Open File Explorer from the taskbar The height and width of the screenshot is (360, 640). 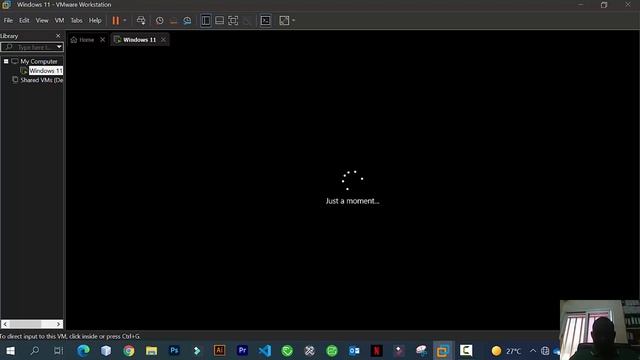pos(151,351)
